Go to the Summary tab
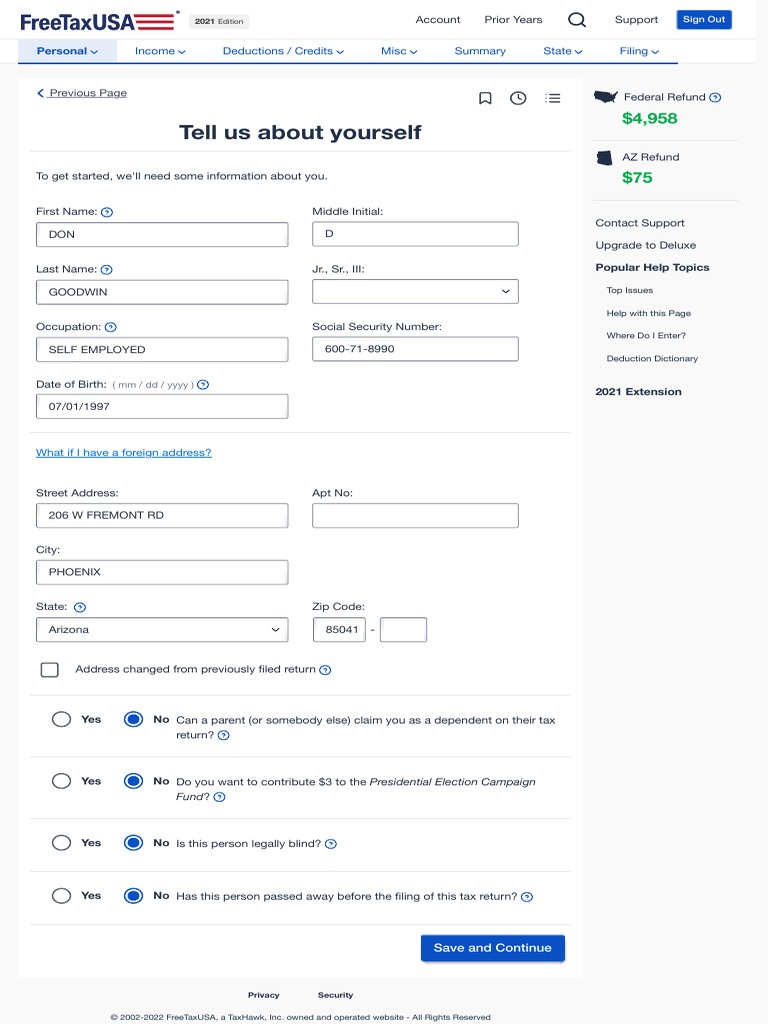Image resolution: width=768 pixels, height=1024 pixels. 480,51
